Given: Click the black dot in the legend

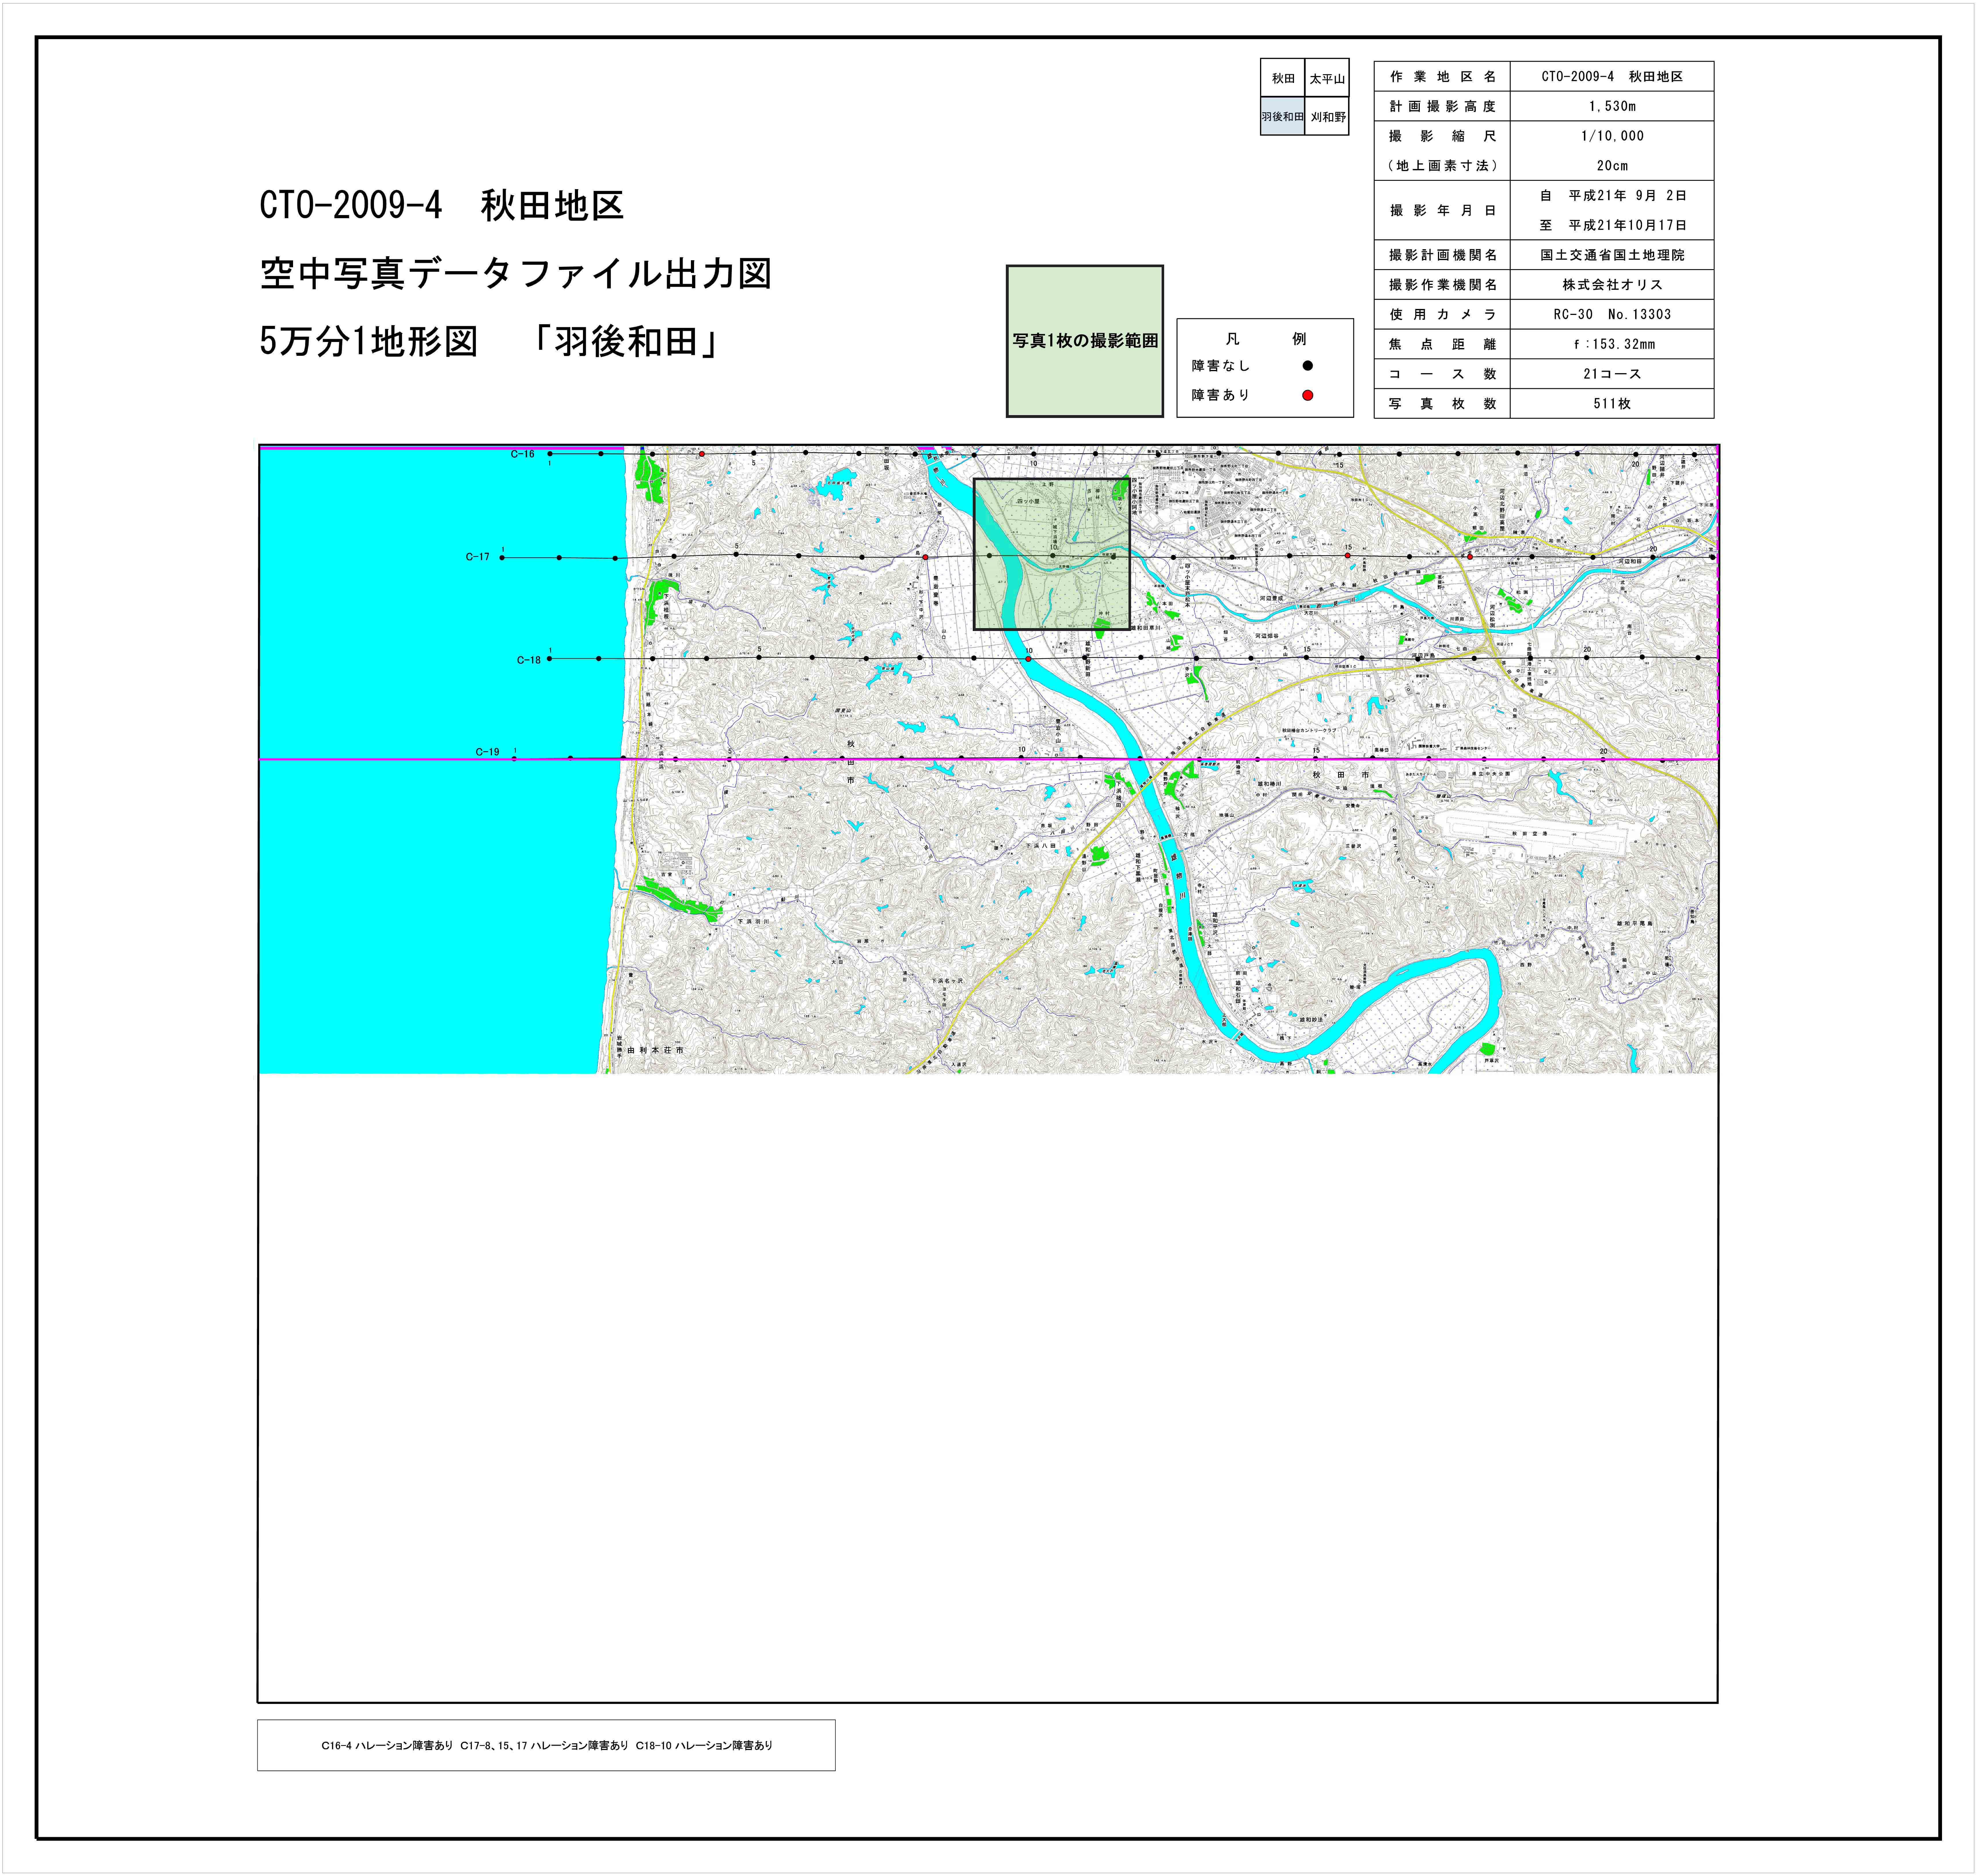Looking at the screenshot, I should [x=1307, y=366].
